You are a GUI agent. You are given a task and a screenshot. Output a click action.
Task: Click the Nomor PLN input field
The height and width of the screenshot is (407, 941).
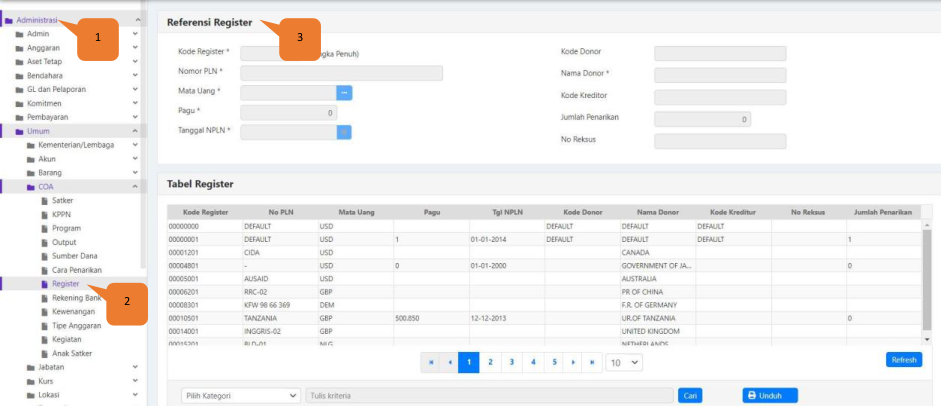click(341, 73)
